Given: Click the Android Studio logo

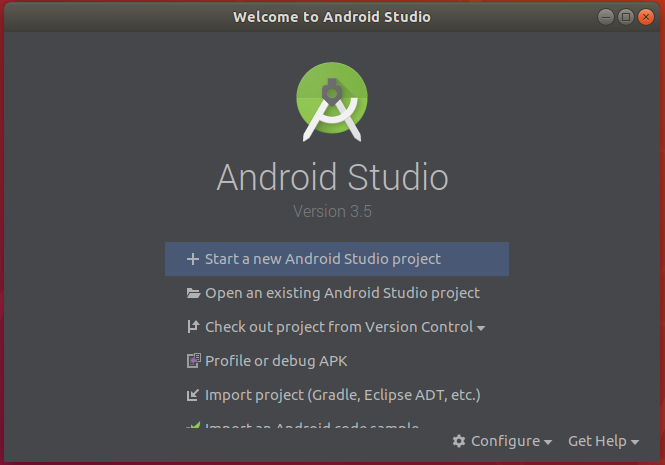Looking at the screenshot, I should pyautogui.click(x=332, y=102).
